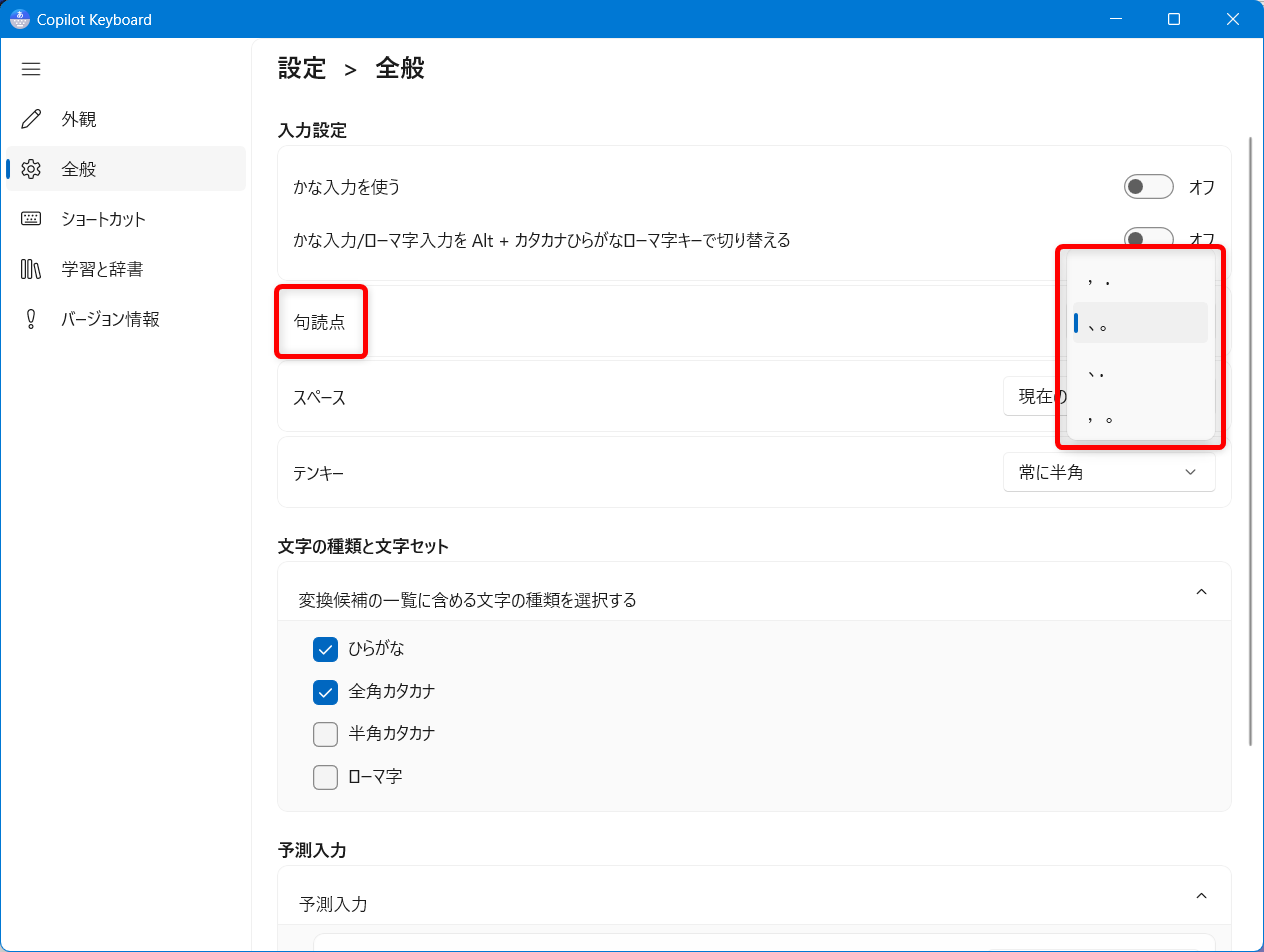
Task: Click the テンキー row label
Action: pos(319,473)
